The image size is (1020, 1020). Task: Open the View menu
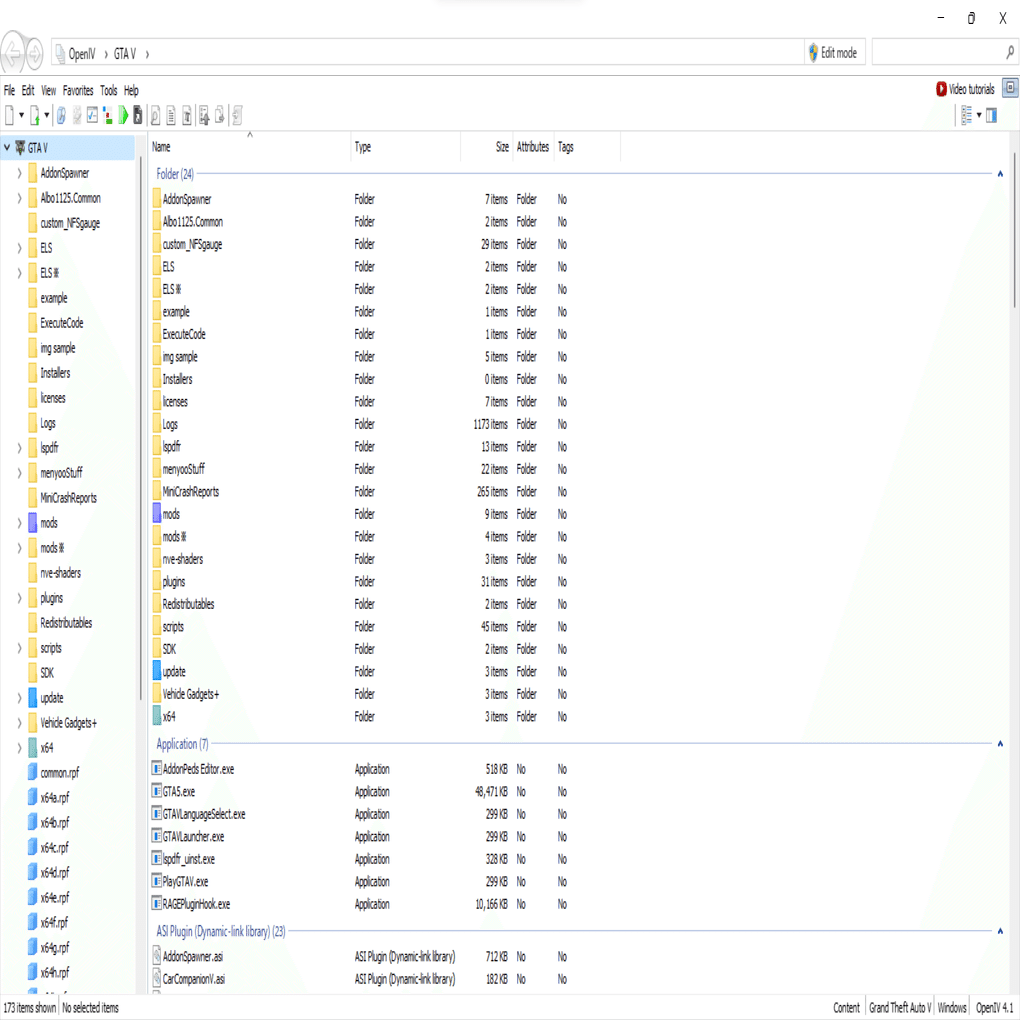49,90
